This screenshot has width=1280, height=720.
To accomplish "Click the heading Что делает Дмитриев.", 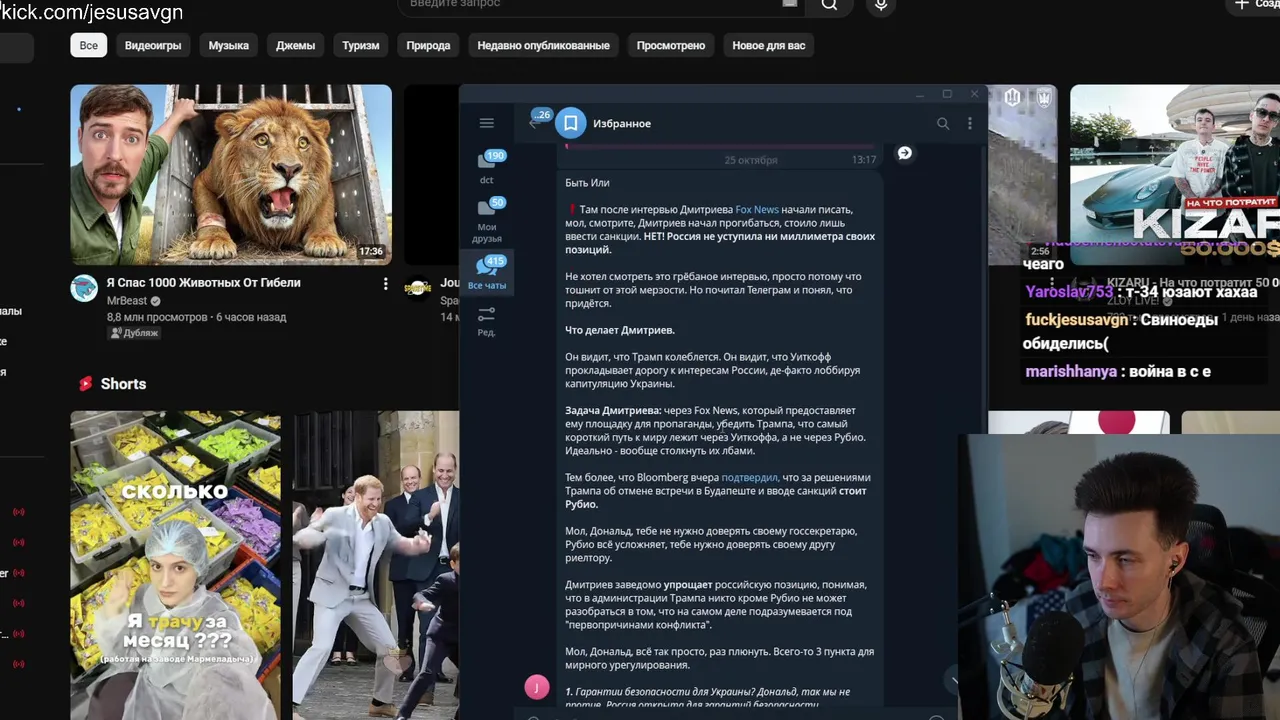I will coord(620,330).
